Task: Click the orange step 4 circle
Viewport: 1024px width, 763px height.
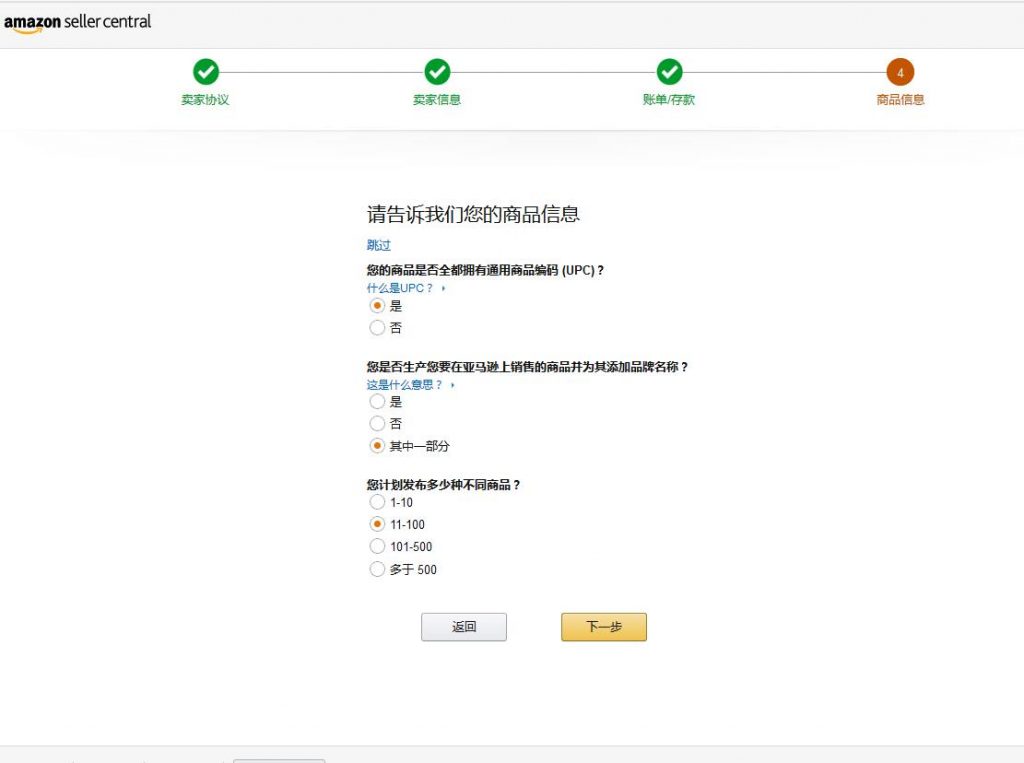Action: (900, 72)
